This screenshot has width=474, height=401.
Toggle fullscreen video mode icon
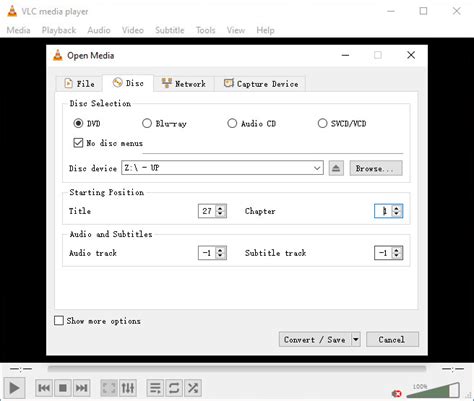pyautogui.click(x=109, y=388)
